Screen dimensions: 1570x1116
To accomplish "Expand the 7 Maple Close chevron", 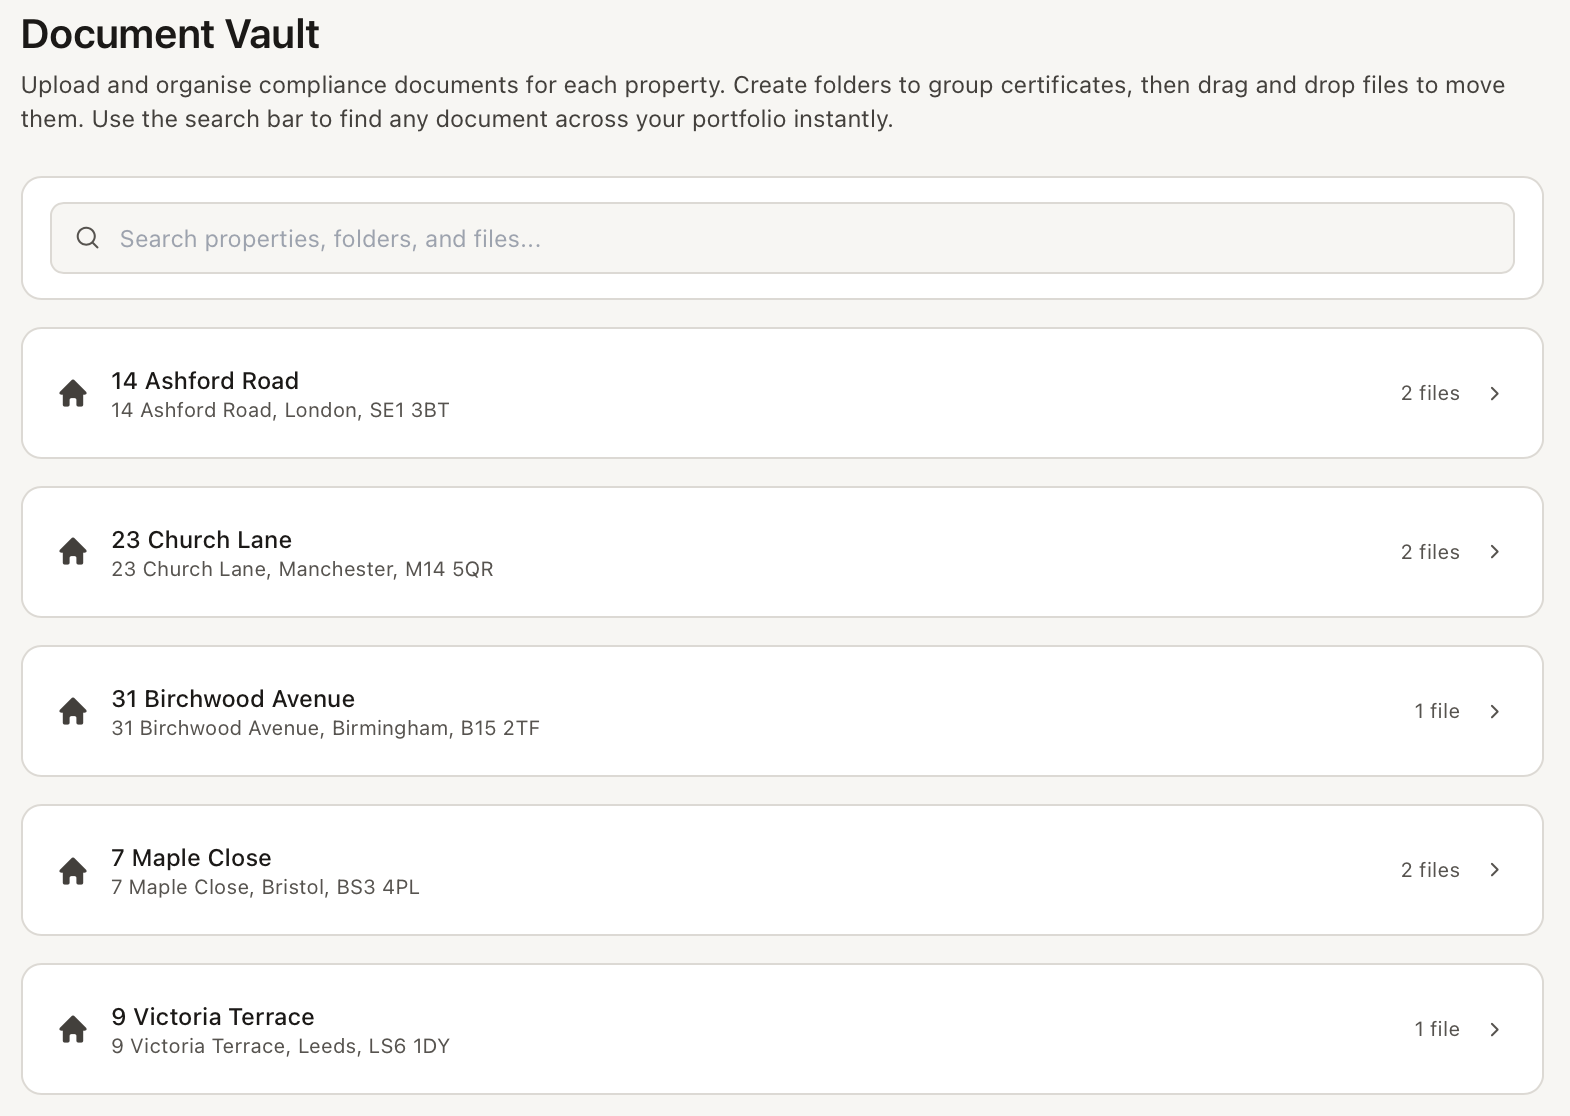I will pos(1495,870).
